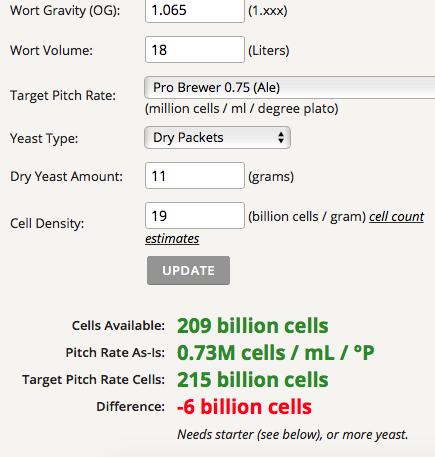Click the Pitch Rate As-Is value

276,353
